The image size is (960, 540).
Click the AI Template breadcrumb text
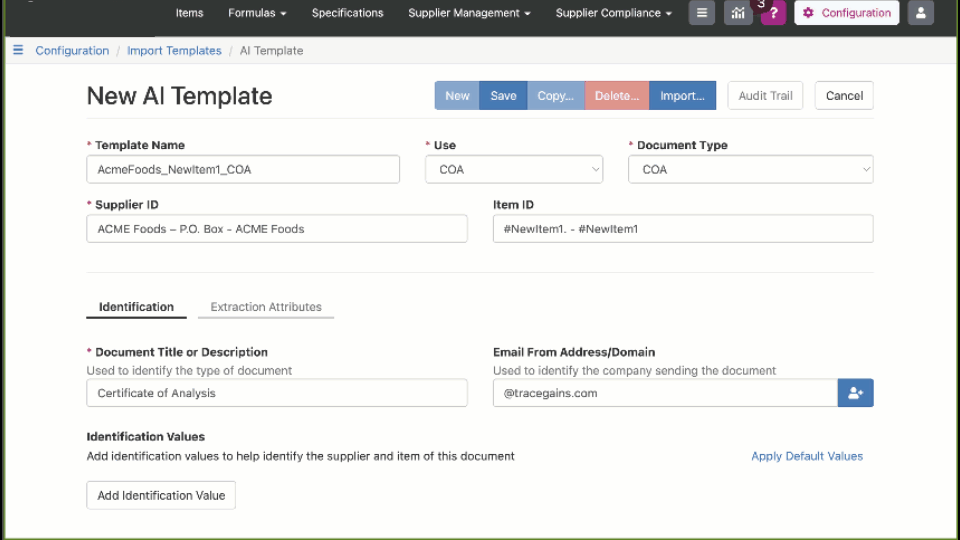(271, 51)
